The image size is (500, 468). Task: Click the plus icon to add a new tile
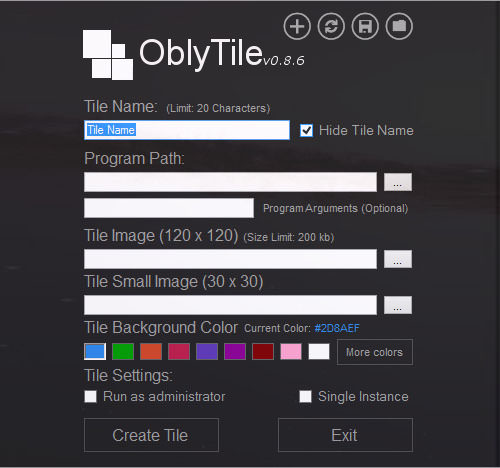point(297,26)
